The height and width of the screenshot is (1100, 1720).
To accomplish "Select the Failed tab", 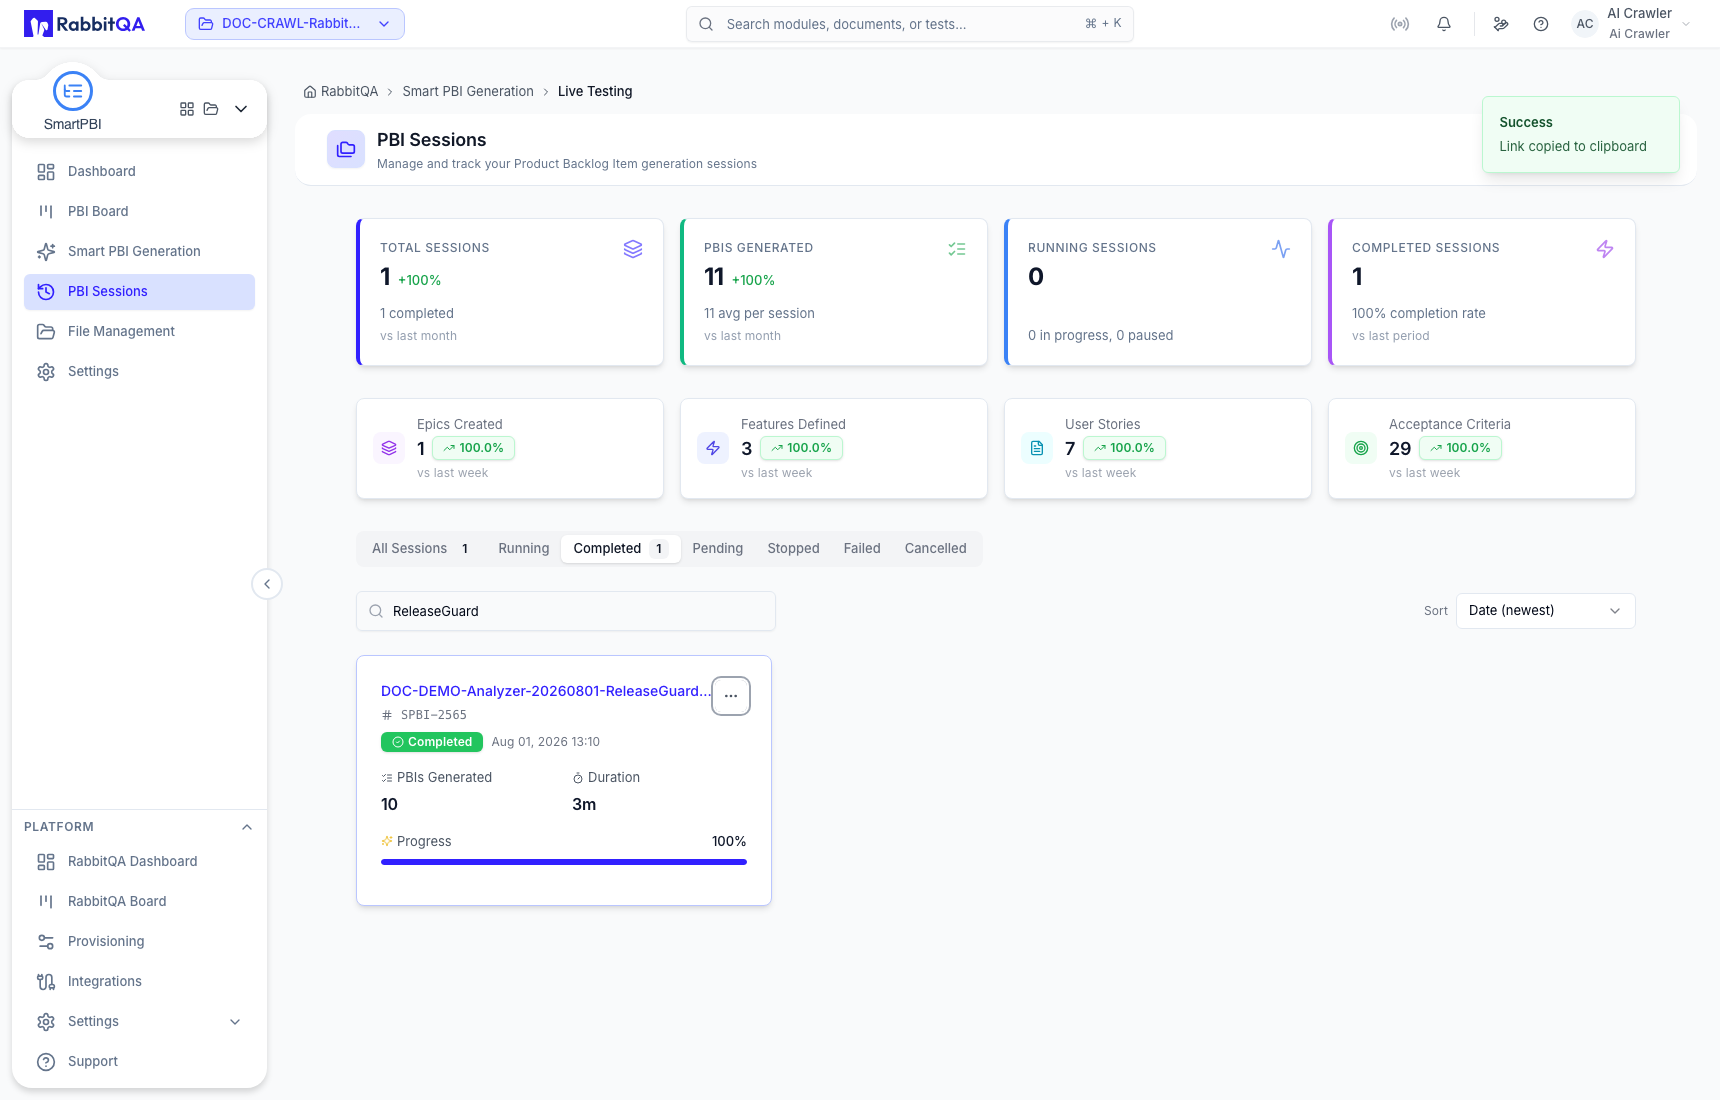I will tap(862, 549).
